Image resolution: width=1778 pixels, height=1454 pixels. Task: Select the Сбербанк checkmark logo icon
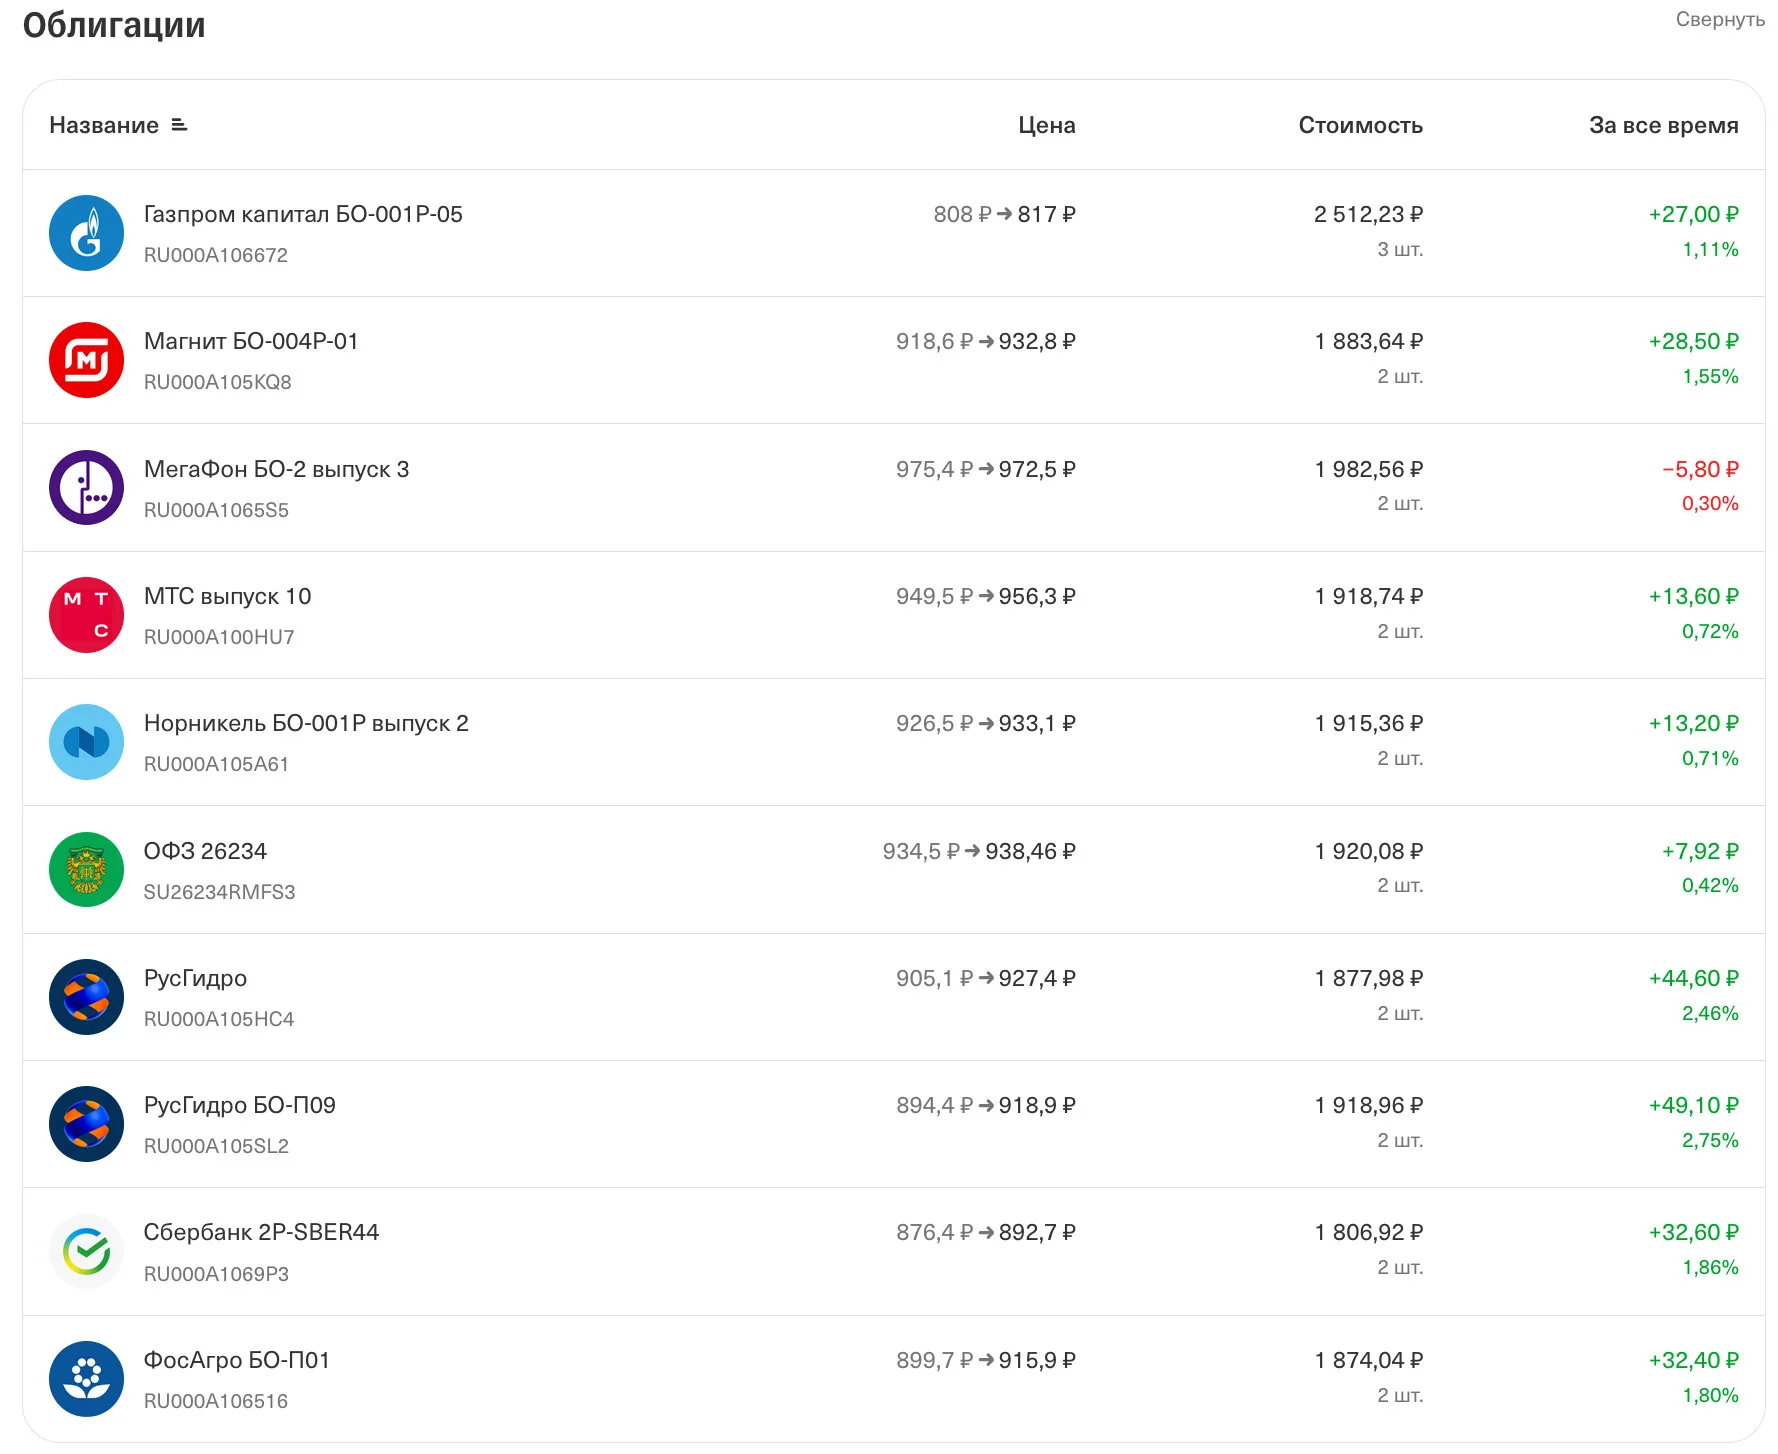tap(87, 1251)
